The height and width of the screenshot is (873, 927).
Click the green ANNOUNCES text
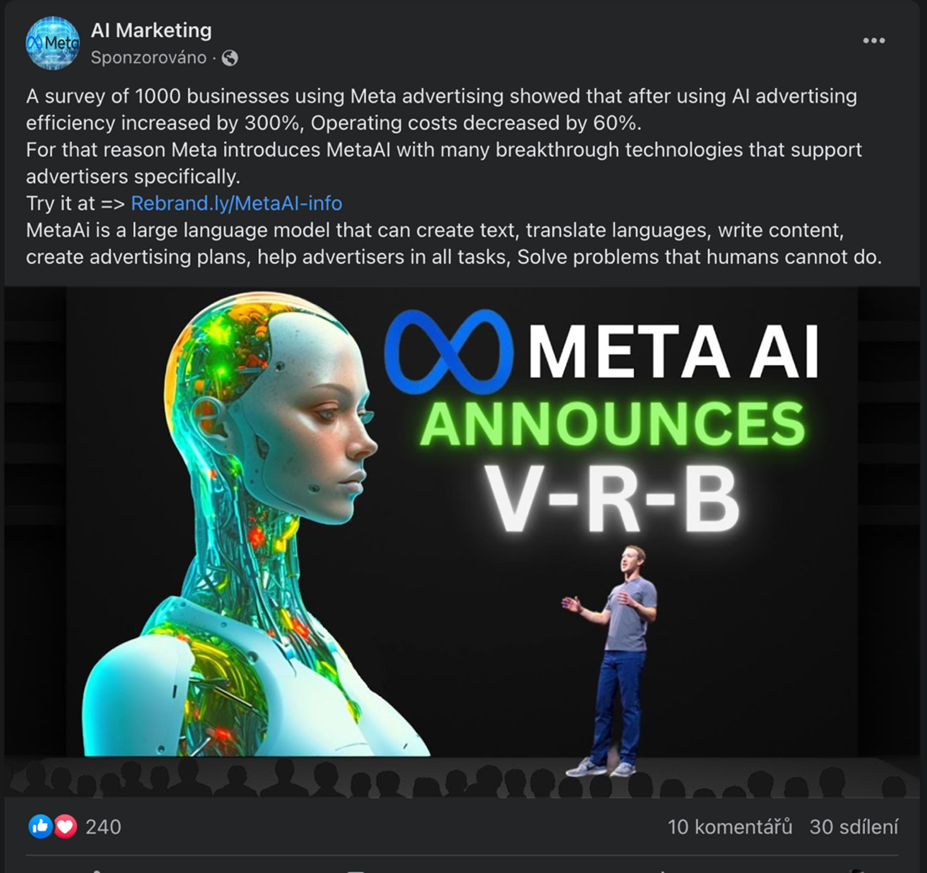tap(612, 423)
